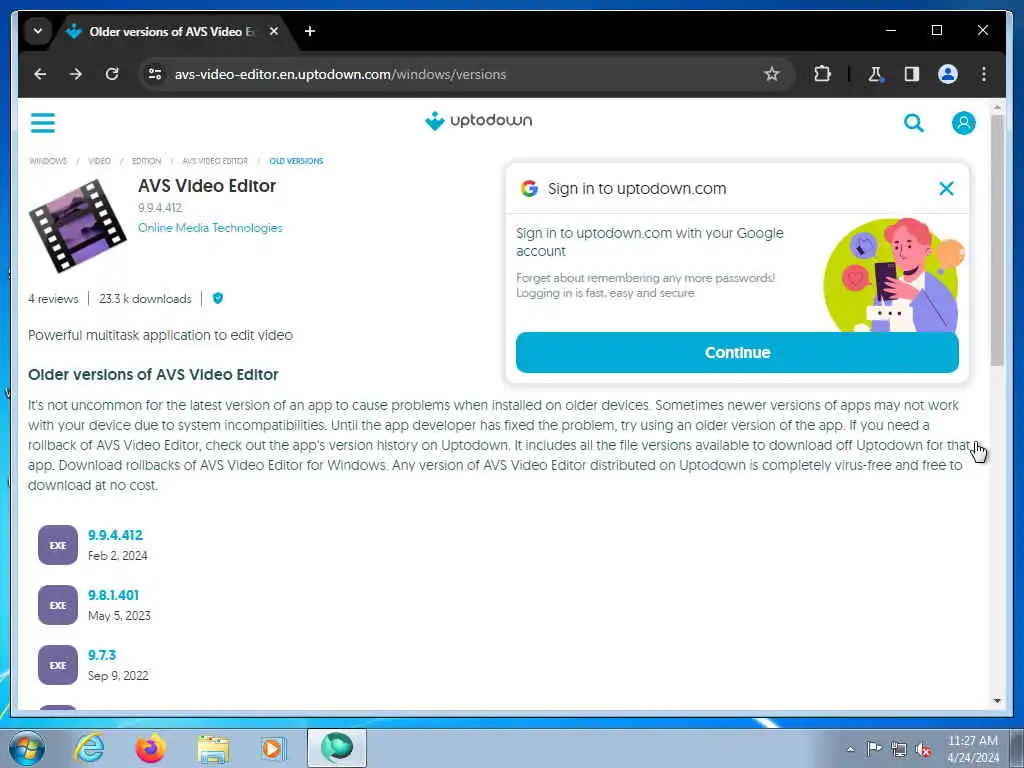Reload the current page
The height and width of the screenshot is (768, 1024).
(112, 74)
